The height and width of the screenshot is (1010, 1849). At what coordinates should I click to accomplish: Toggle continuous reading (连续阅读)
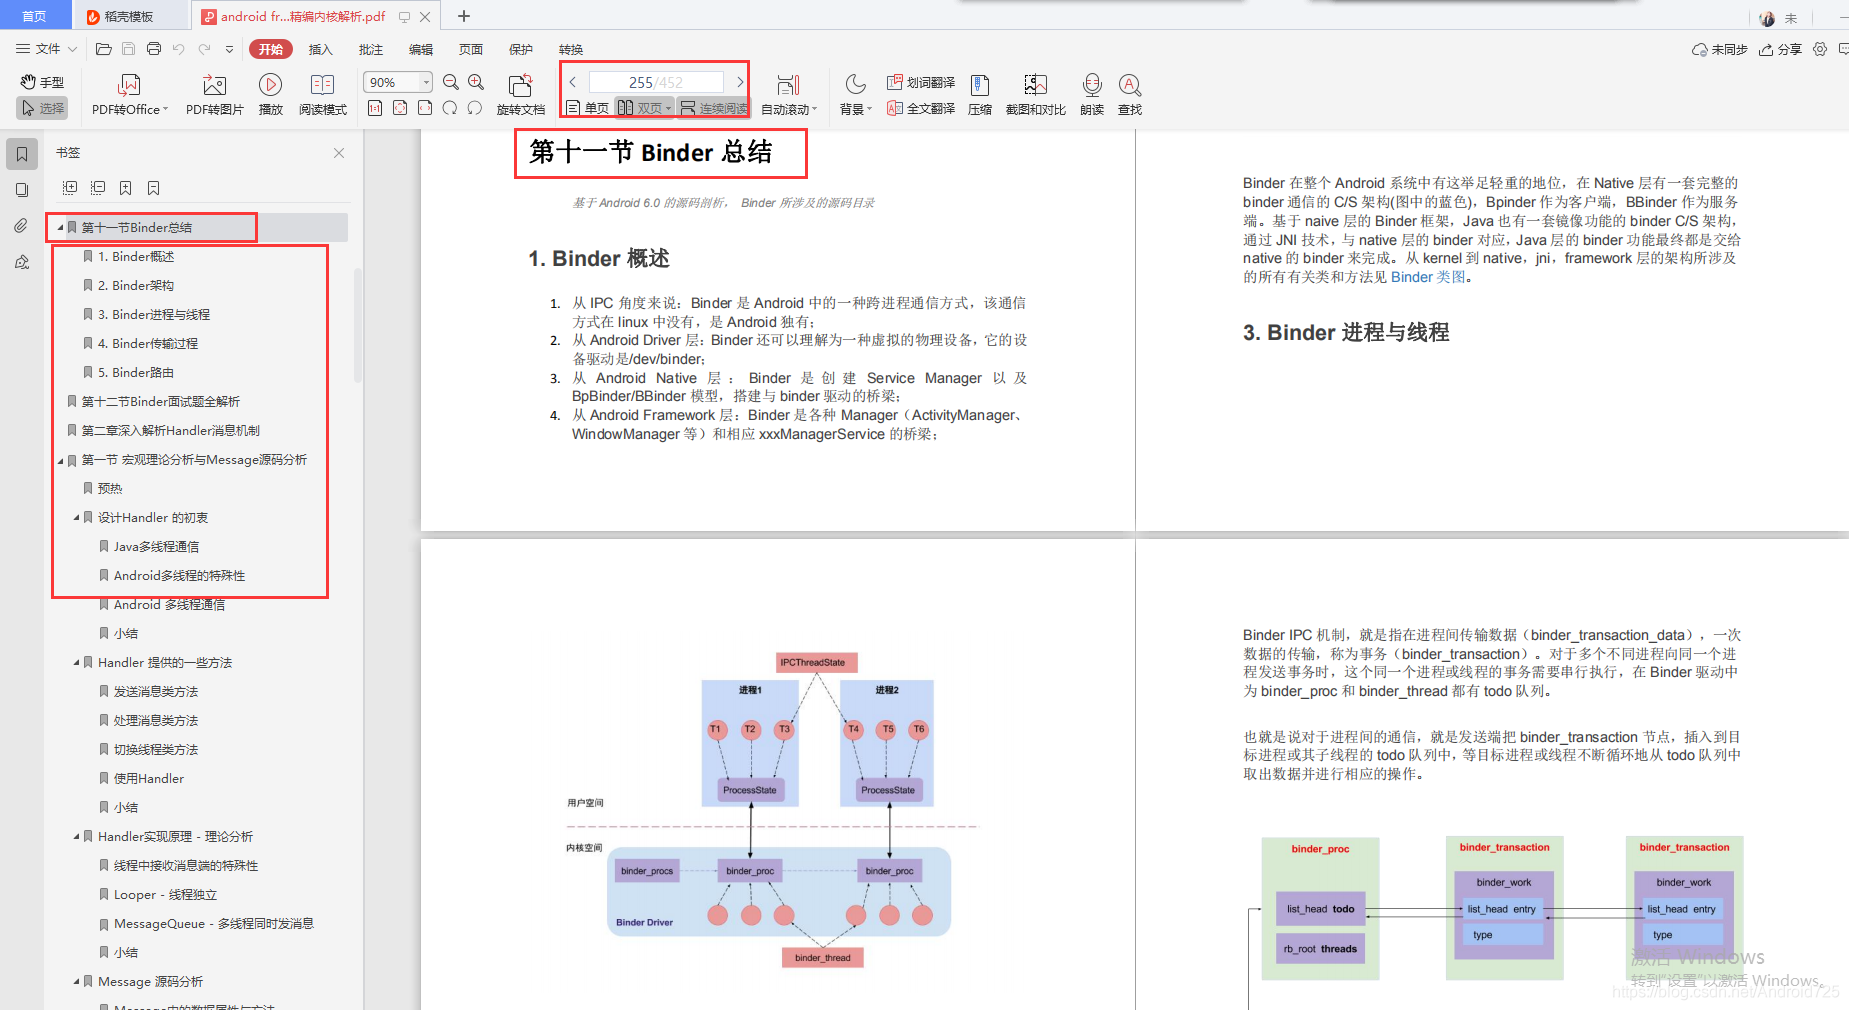(x=714, y=108)
